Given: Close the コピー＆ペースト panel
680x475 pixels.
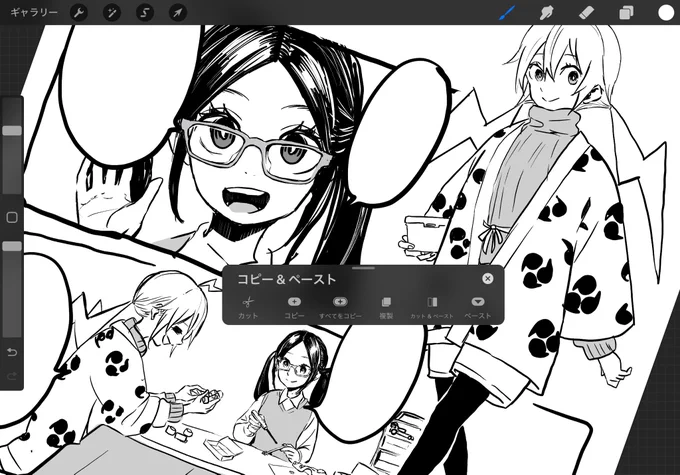Looking at the screenshot, I should tap(487, 278).
